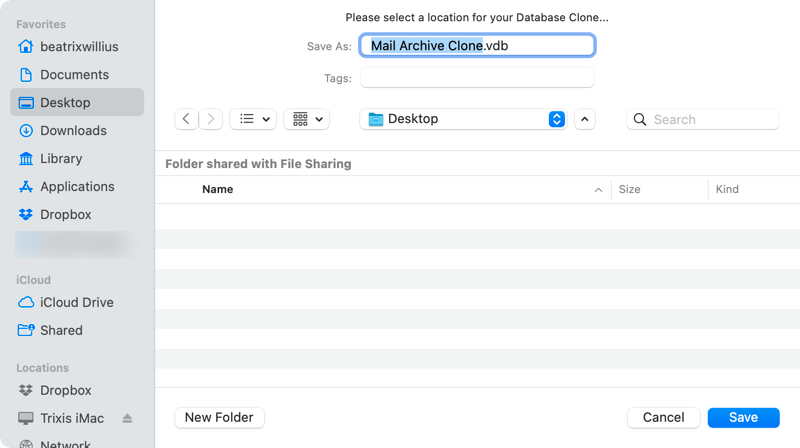
Task: Click the Search field
Action: [x=703, y=119]
